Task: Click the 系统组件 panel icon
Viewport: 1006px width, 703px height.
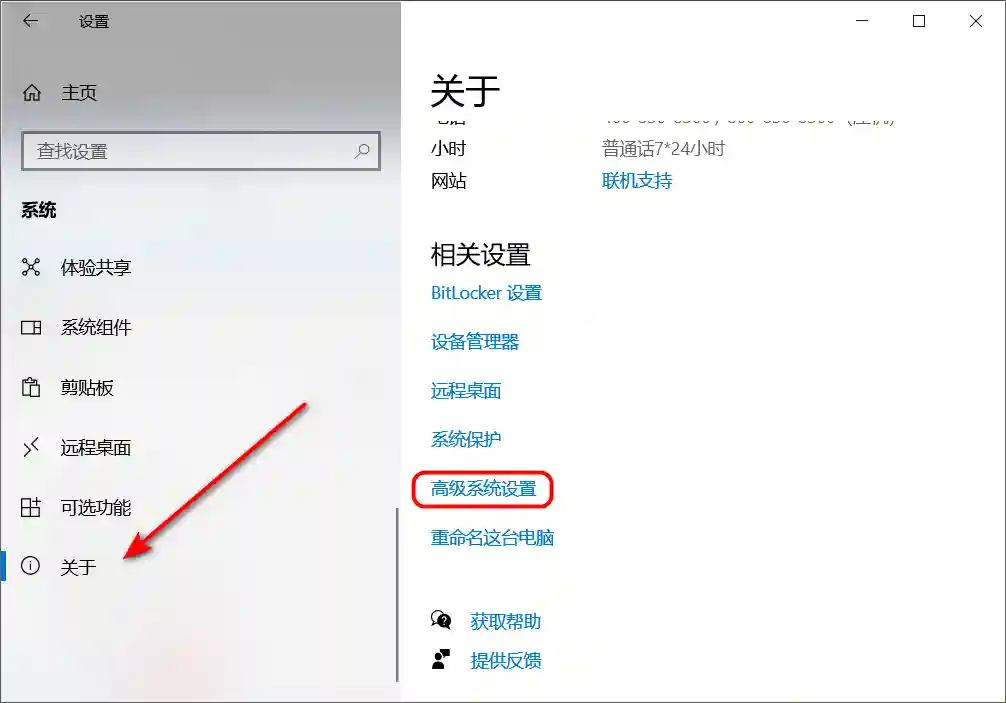Action: pos(31,328)
